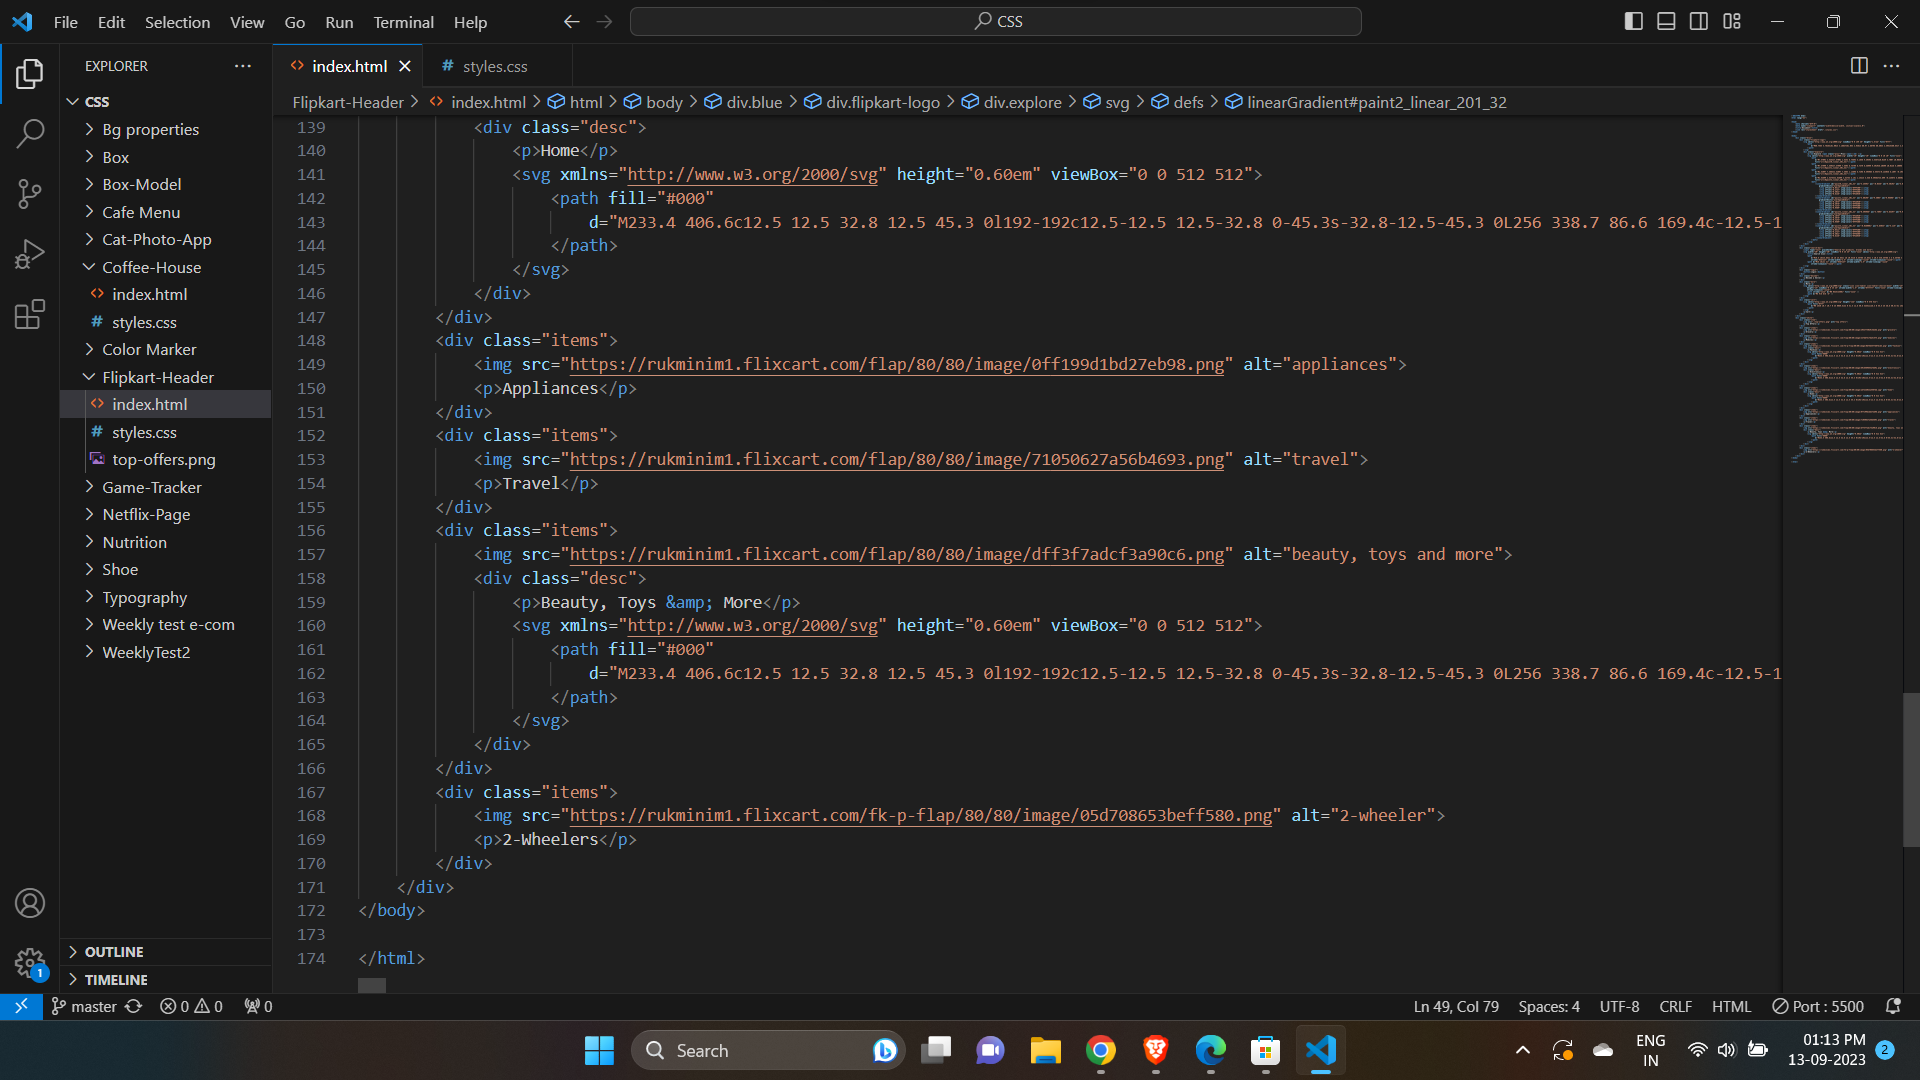Open the Search view in the activity bar
The height and width of the screenshot is (1080, 1920).
(x=30, y=133)
